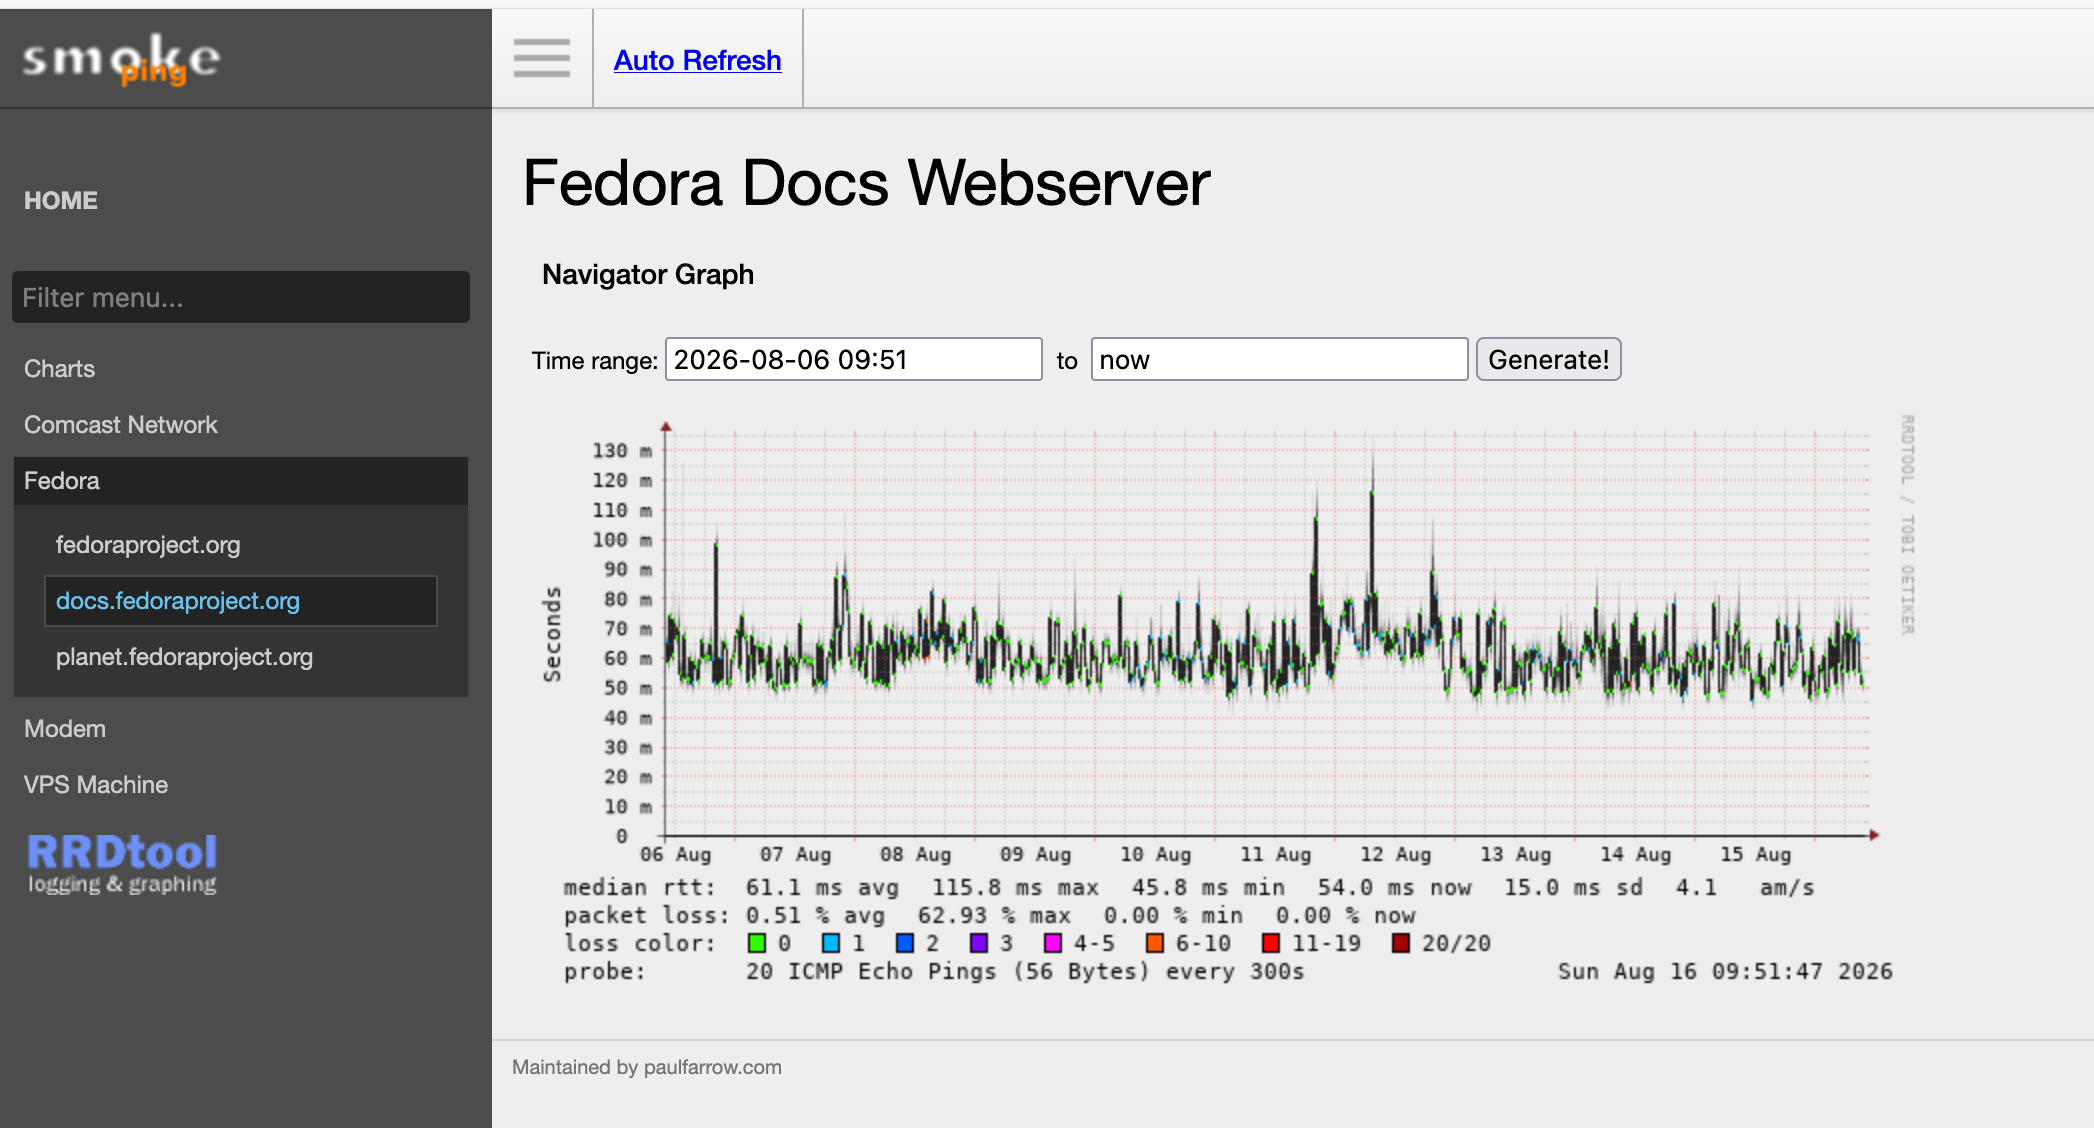Click the magenta loss color 4-5 swatch
The width and height of the screenshot is (2094, 1128).
1053,943
